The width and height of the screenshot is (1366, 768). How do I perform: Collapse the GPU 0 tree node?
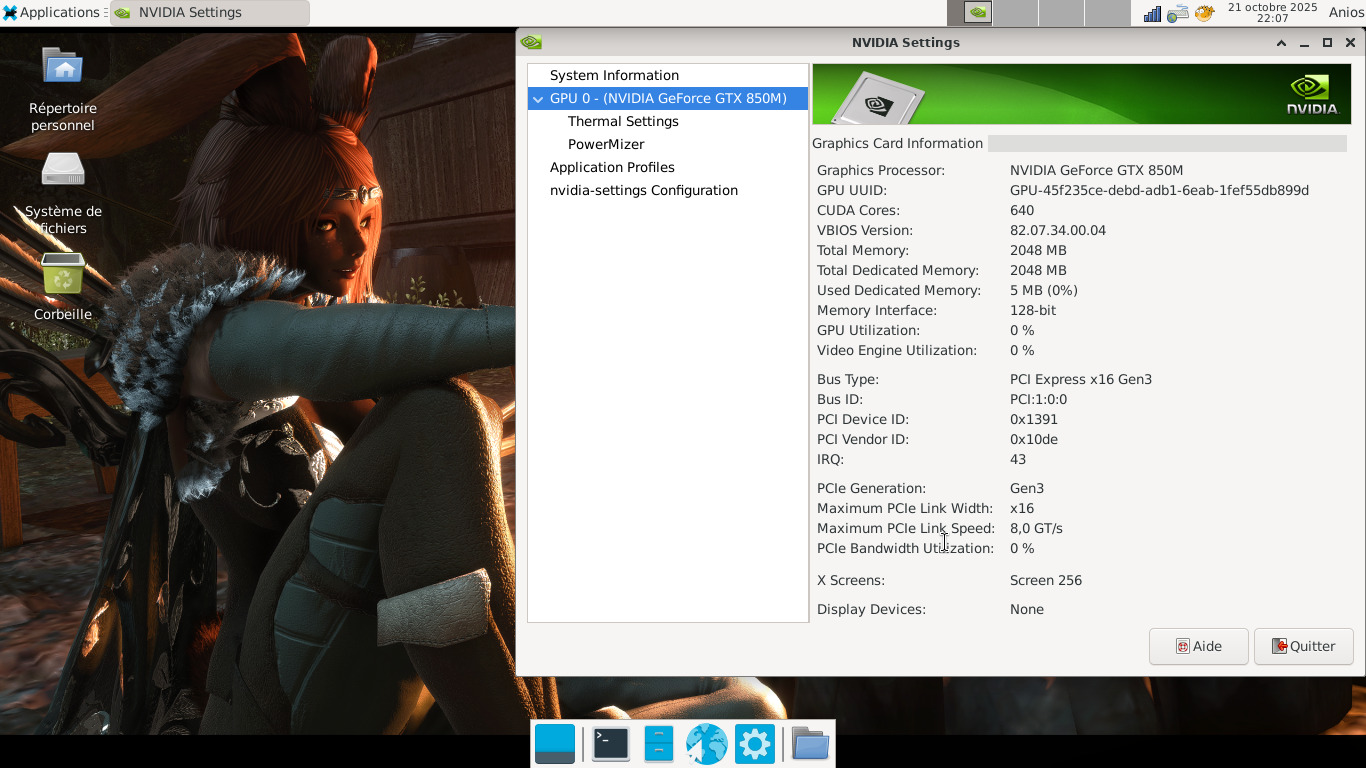538,99
